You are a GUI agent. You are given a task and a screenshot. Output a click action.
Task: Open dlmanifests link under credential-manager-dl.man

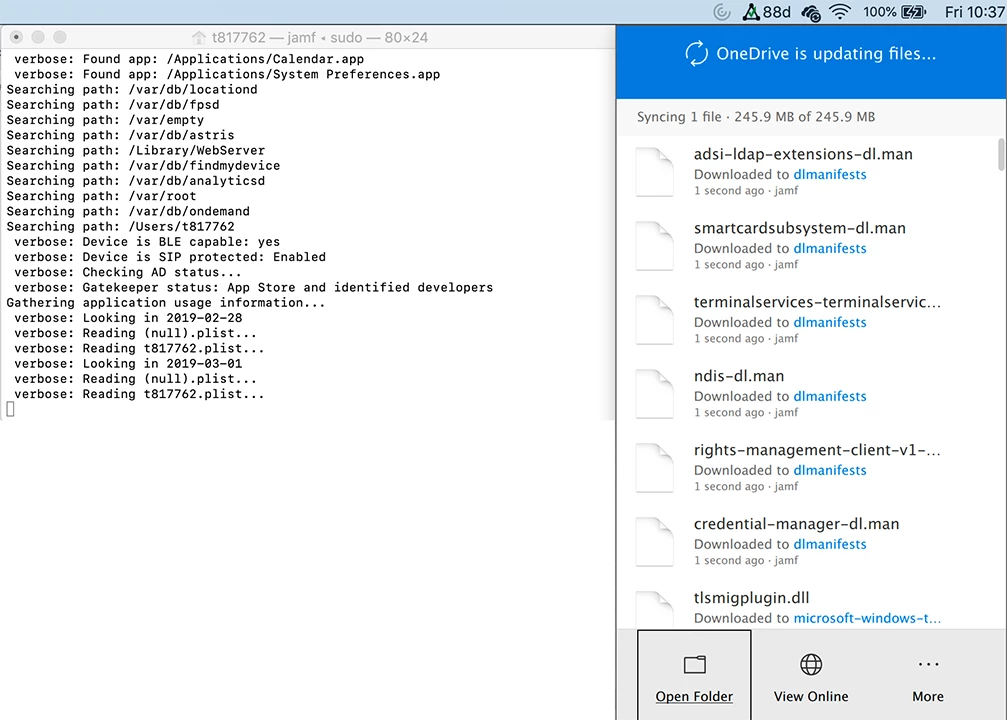pyautogui.click(x=830, y=543)
